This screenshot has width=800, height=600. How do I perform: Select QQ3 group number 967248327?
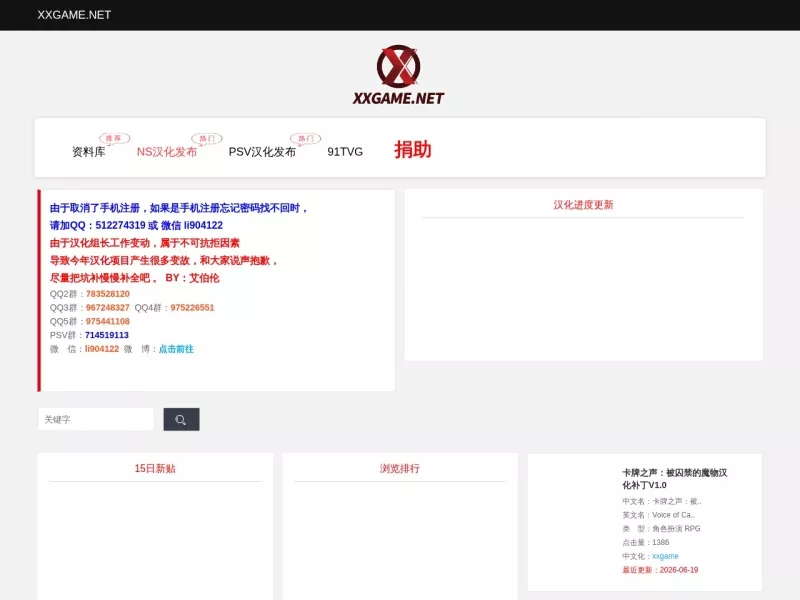[108, 308]
